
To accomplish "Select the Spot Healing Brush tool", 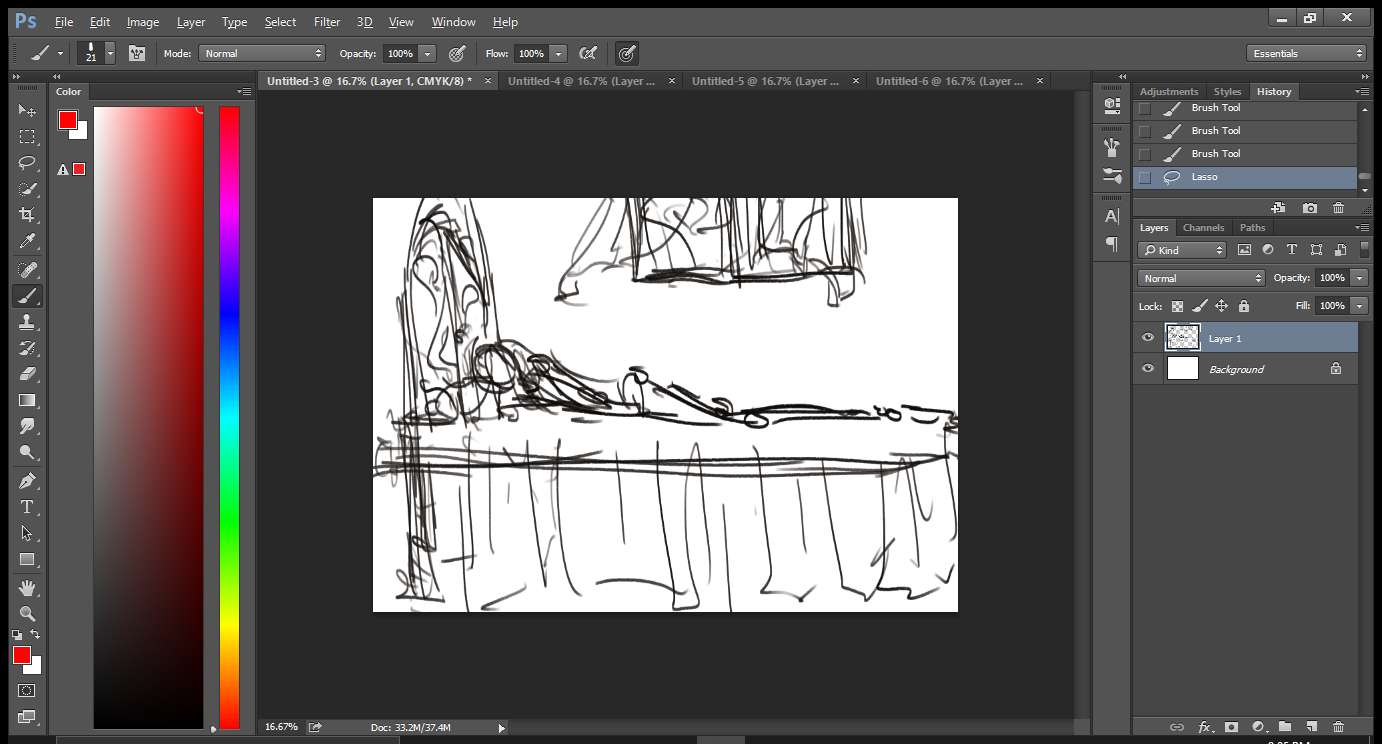I will pos(27,270).
